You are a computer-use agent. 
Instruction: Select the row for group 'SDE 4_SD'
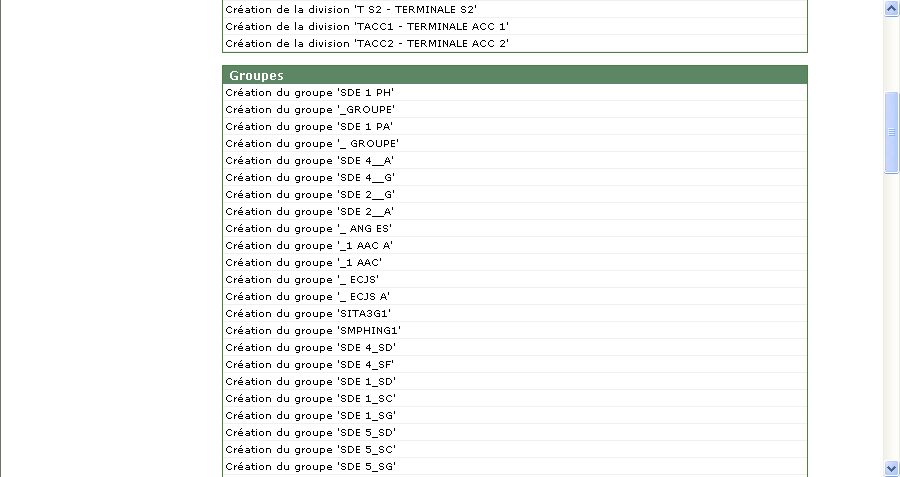point(515,348)
